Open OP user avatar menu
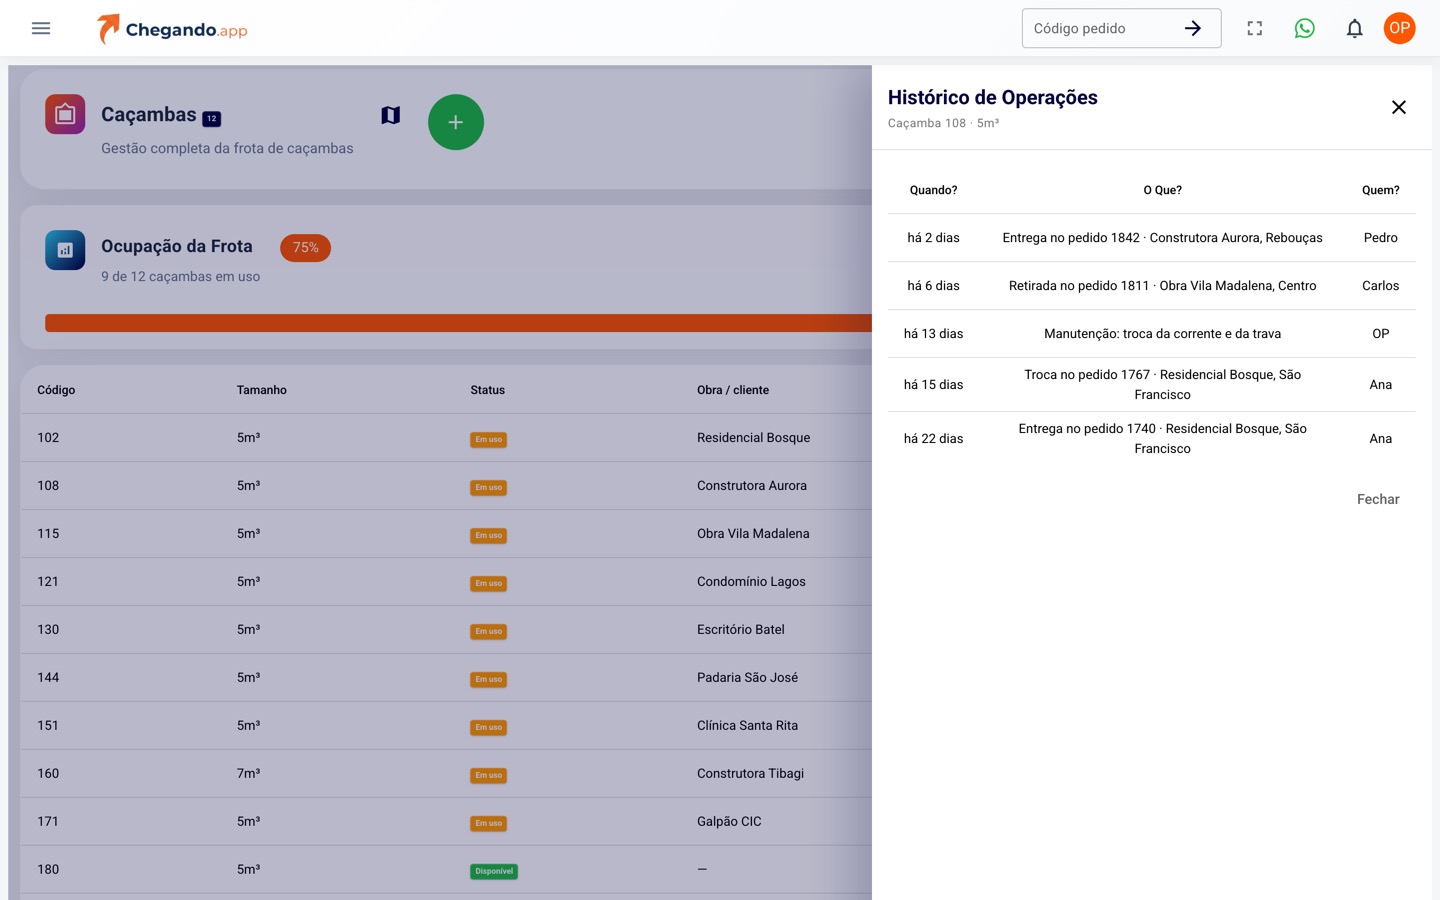Image resolution: width=1440 pixels, height=900 pixels. (x=1400, y=28)
